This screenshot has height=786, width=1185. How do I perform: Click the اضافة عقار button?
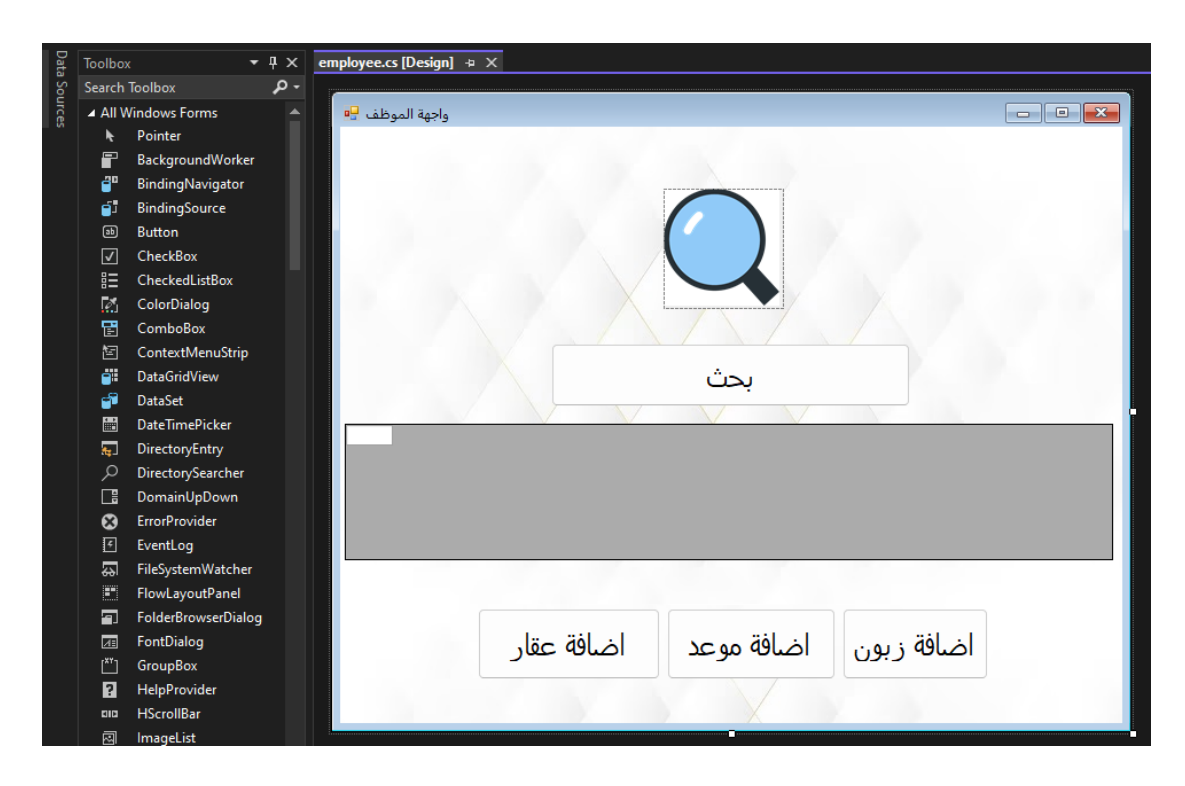click(x=568, y=644)
